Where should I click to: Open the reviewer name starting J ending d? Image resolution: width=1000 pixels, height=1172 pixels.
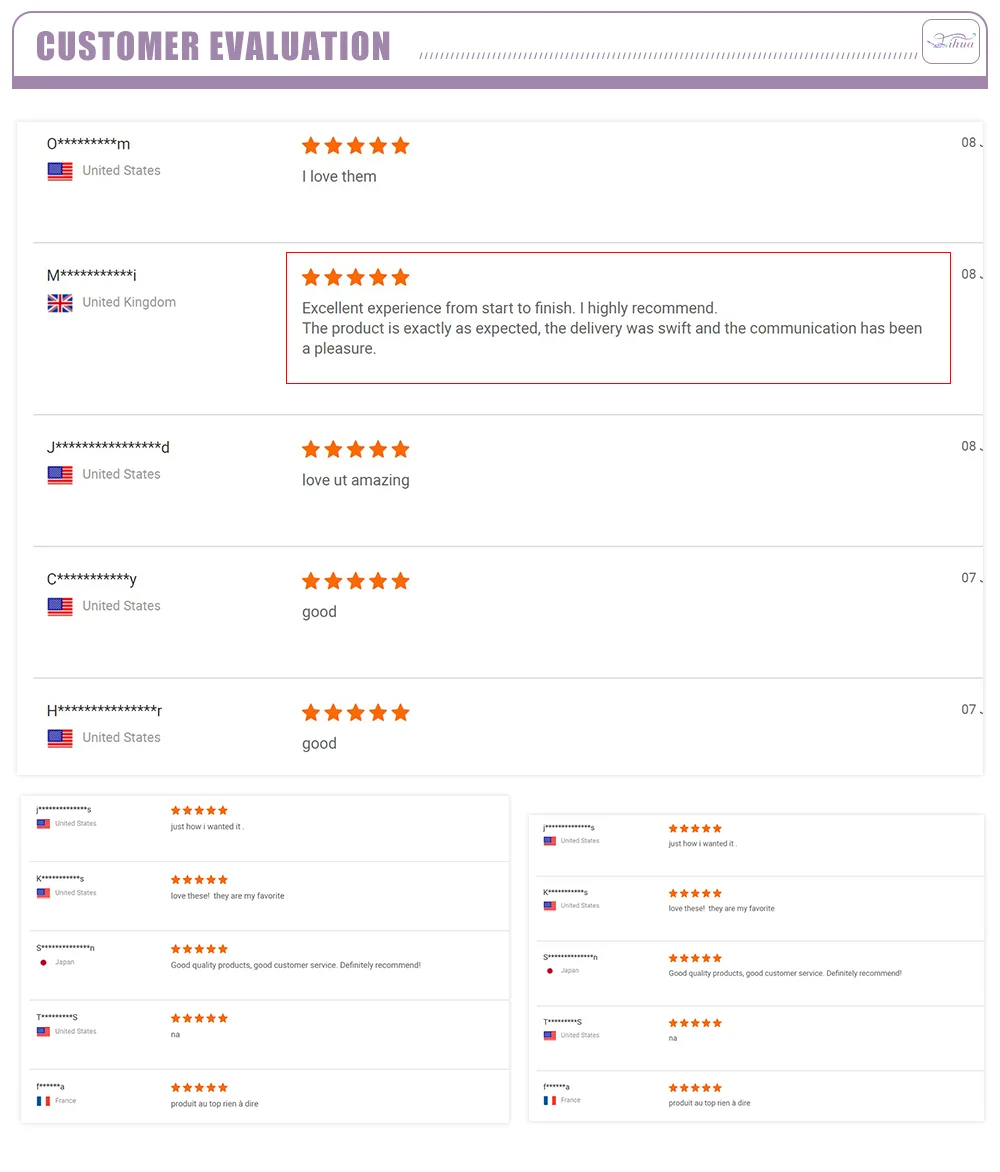(x=108, y=447)
